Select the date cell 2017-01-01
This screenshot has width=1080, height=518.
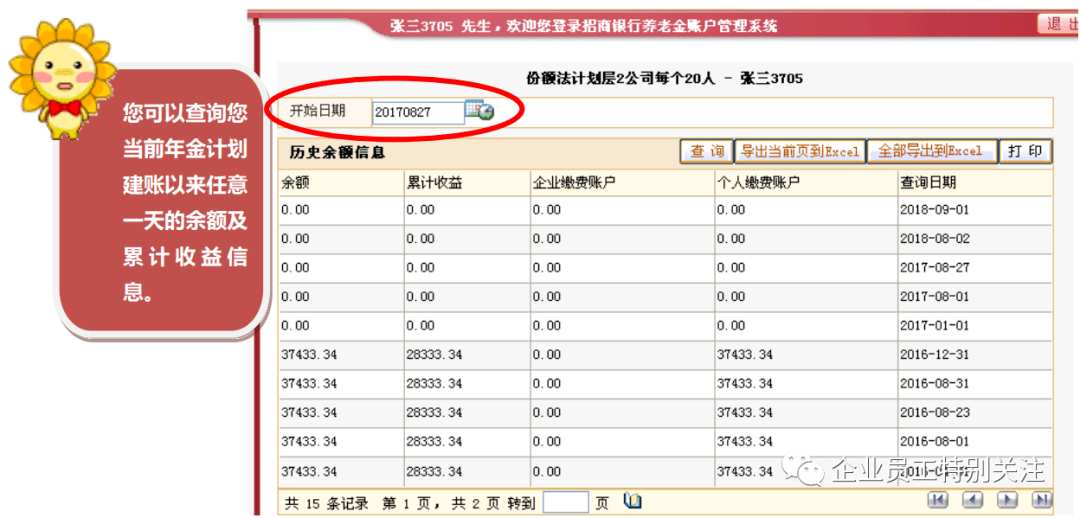point(934,326)
